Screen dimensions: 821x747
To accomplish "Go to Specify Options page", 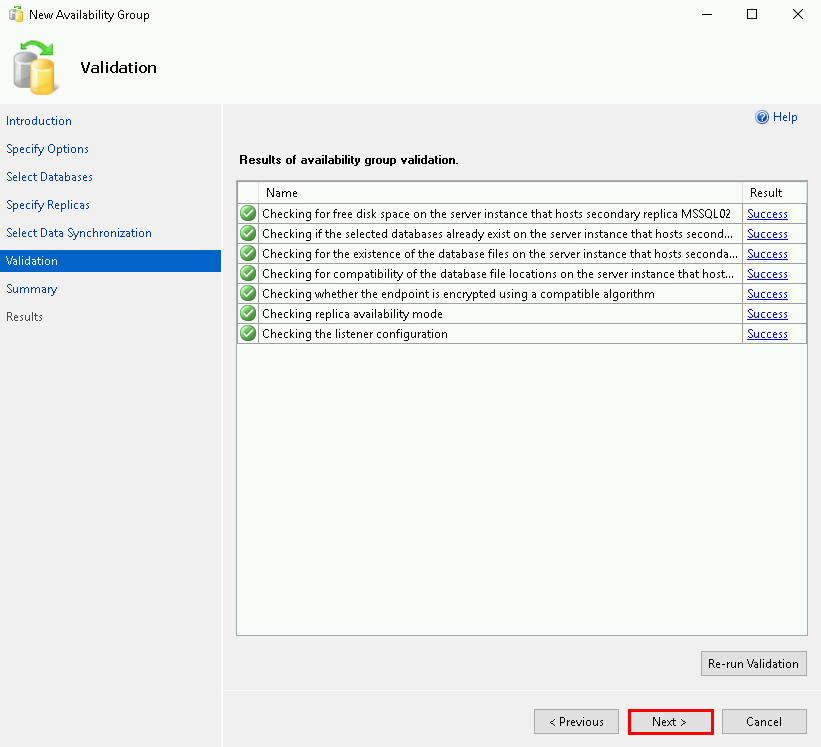I will click(x=47, y=149).
